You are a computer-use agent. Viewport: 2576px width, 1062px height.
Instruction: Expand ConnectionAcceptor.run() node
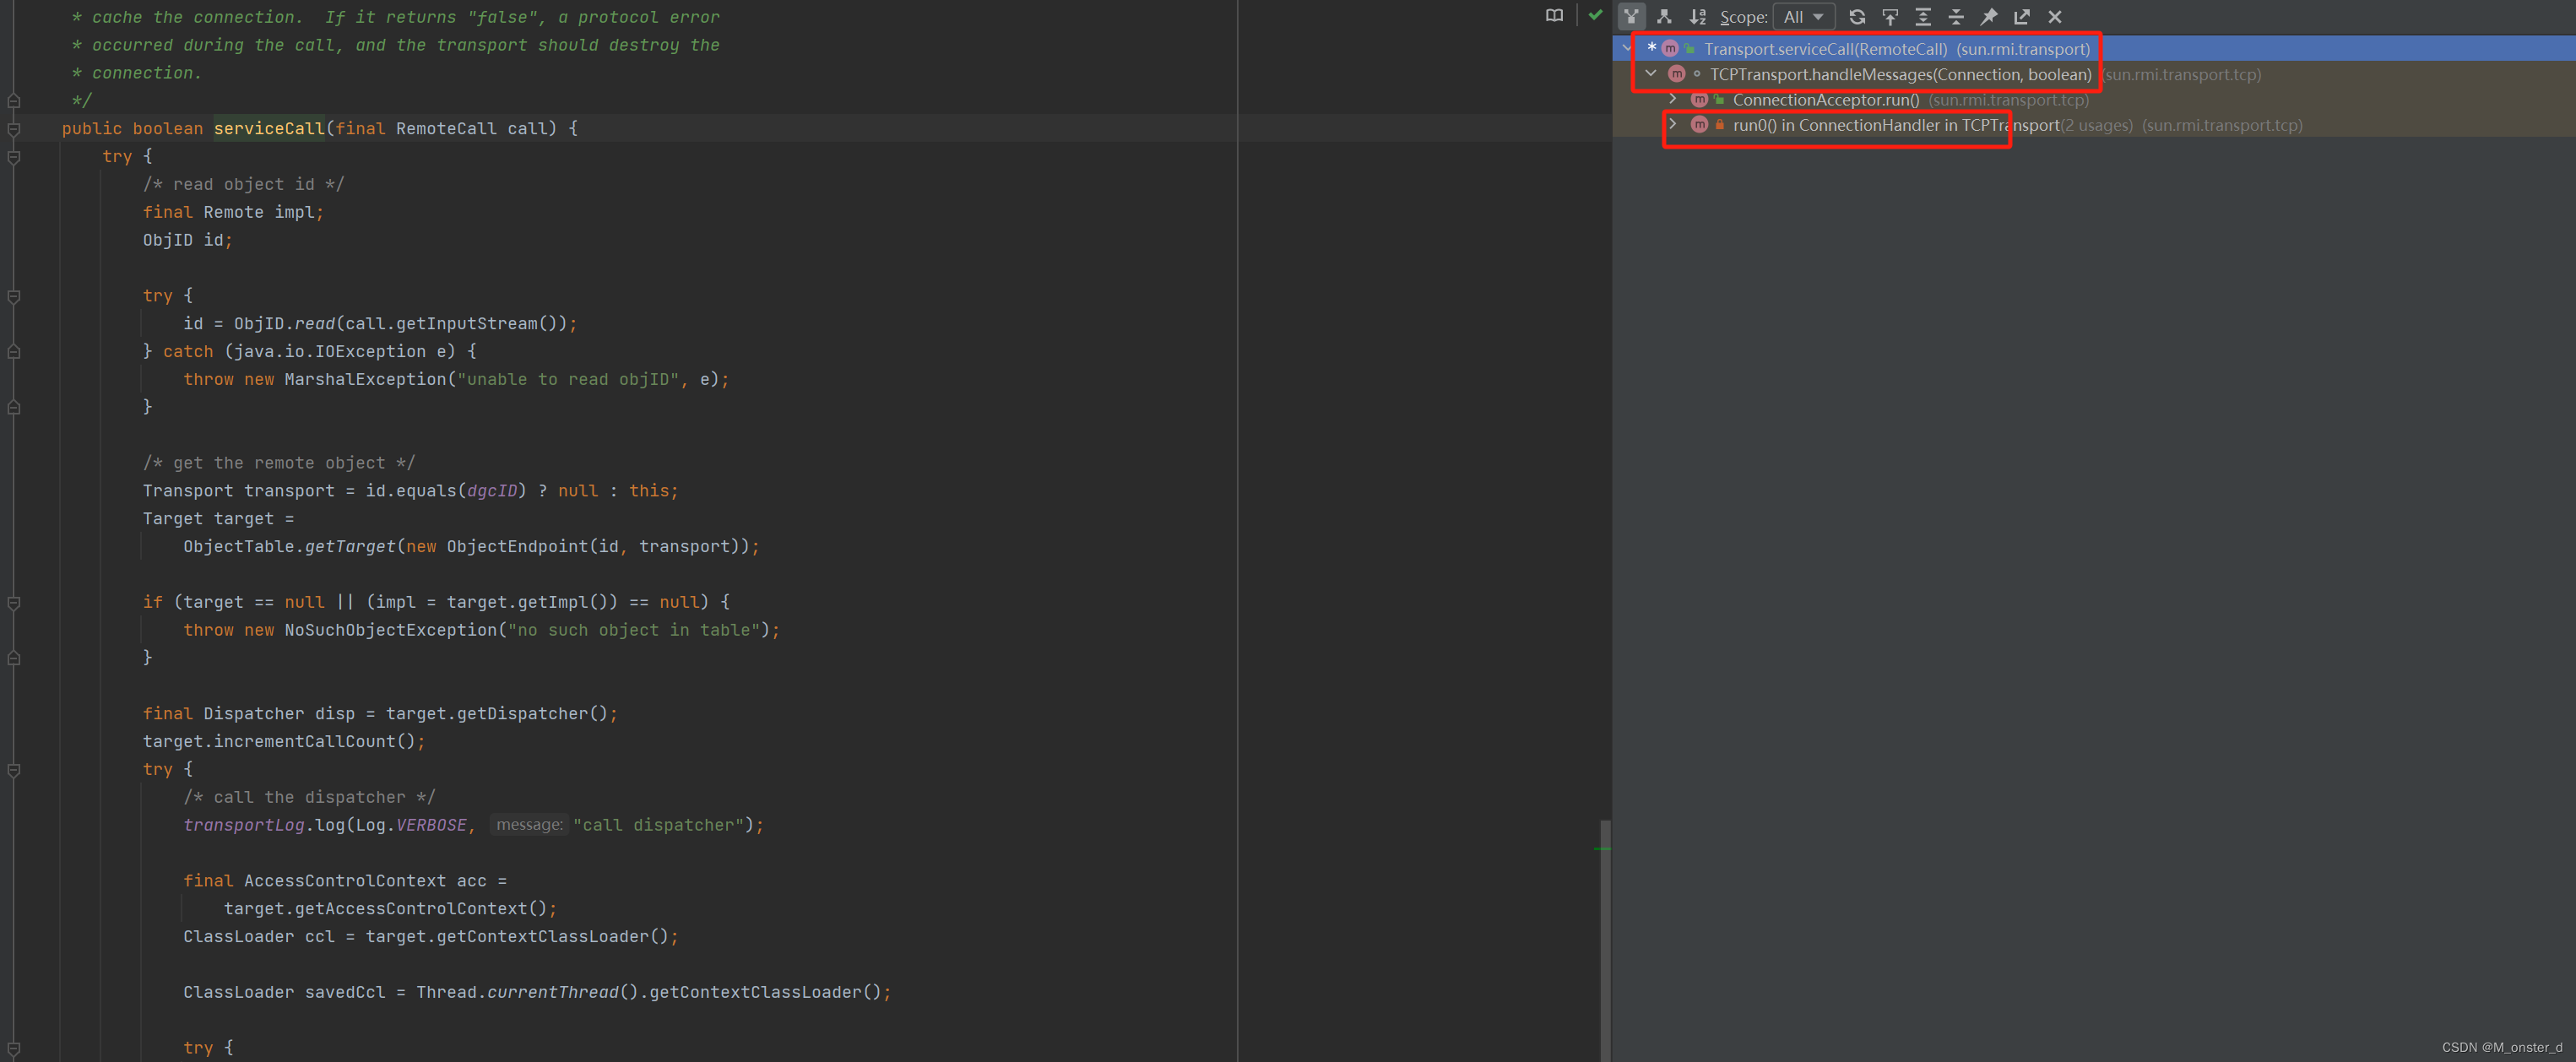[1673, 98]
